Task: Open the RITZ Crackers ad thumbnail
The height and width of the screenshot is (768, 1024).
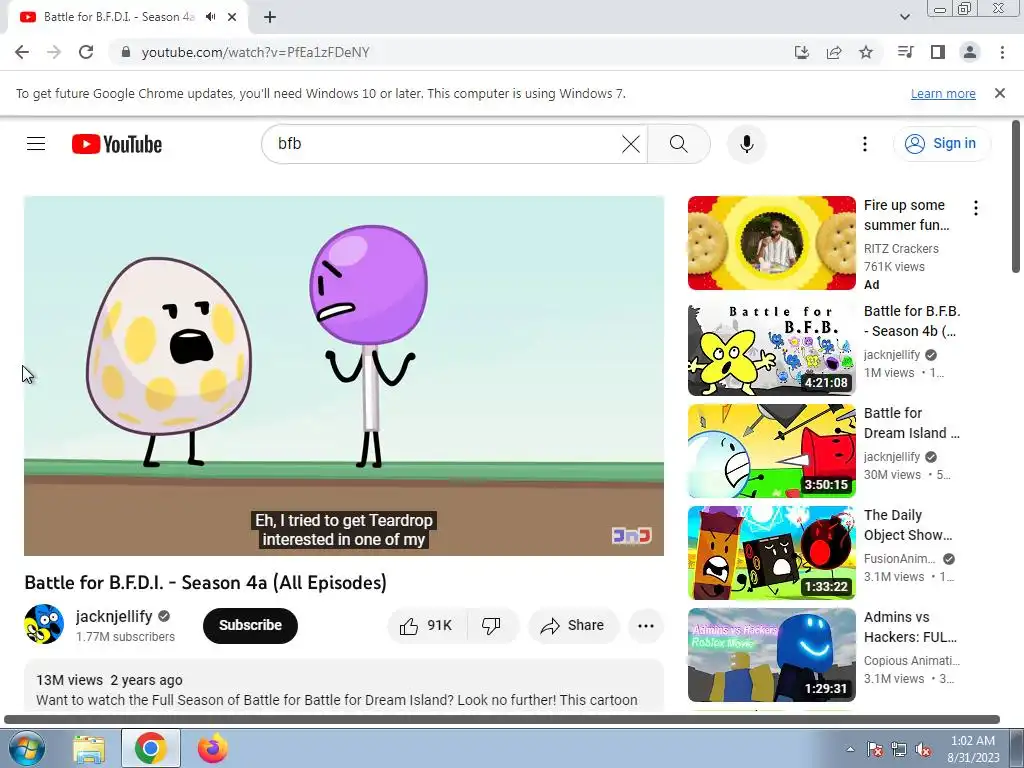Action: pos(771,243)
